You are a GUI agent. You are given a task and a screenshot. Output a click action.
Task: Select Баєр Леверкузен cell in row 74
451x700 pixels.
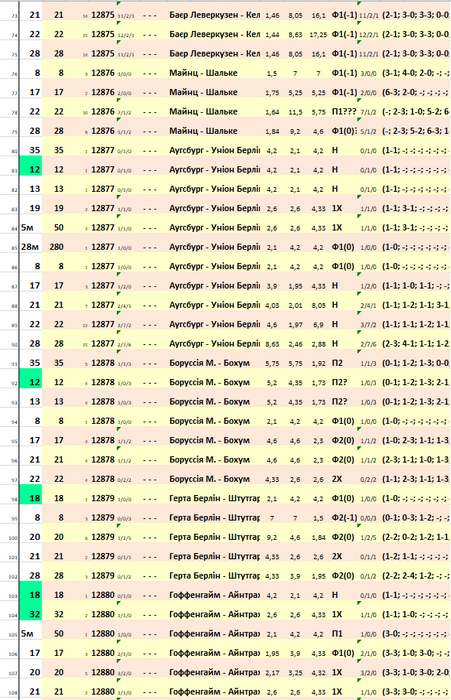[x=214, y=34]
